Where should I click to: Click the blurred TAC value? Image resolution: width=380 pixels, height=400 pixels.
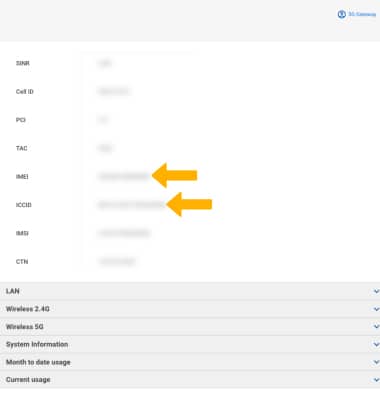click(x=105, y=148)
